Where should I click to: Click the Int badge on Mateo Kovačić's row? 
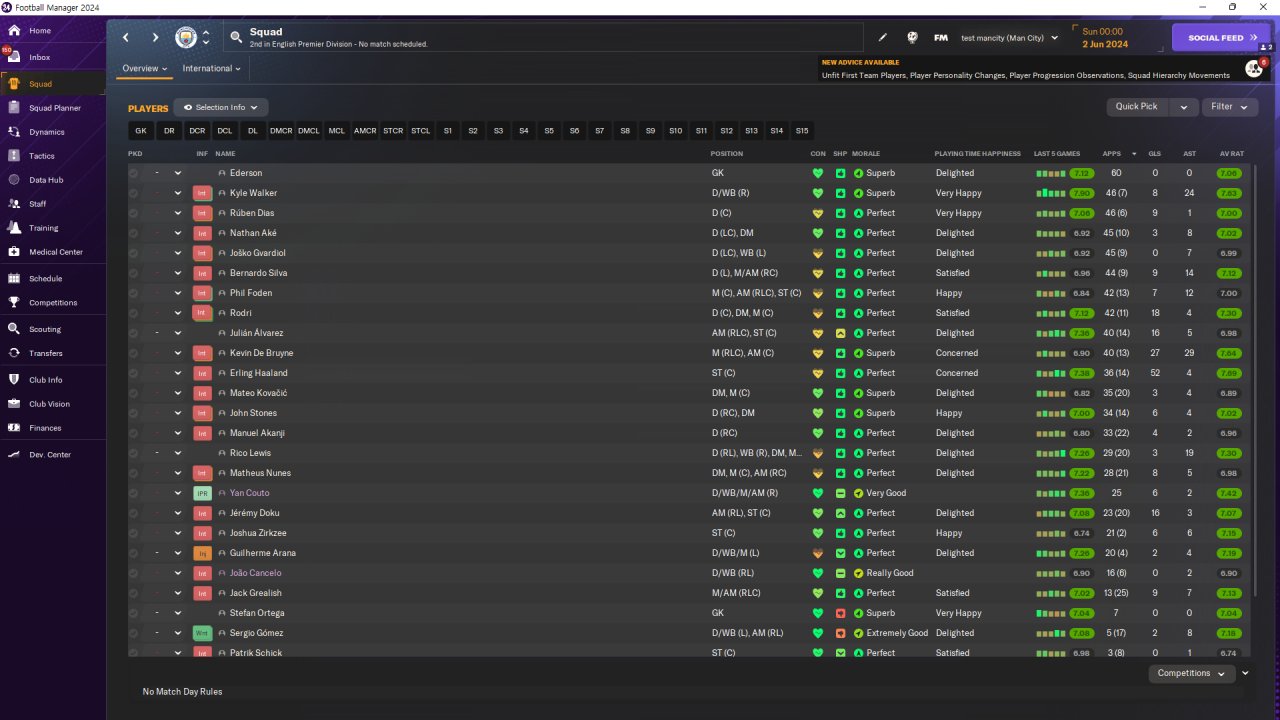pyautogui.click(x=202, y=393)
